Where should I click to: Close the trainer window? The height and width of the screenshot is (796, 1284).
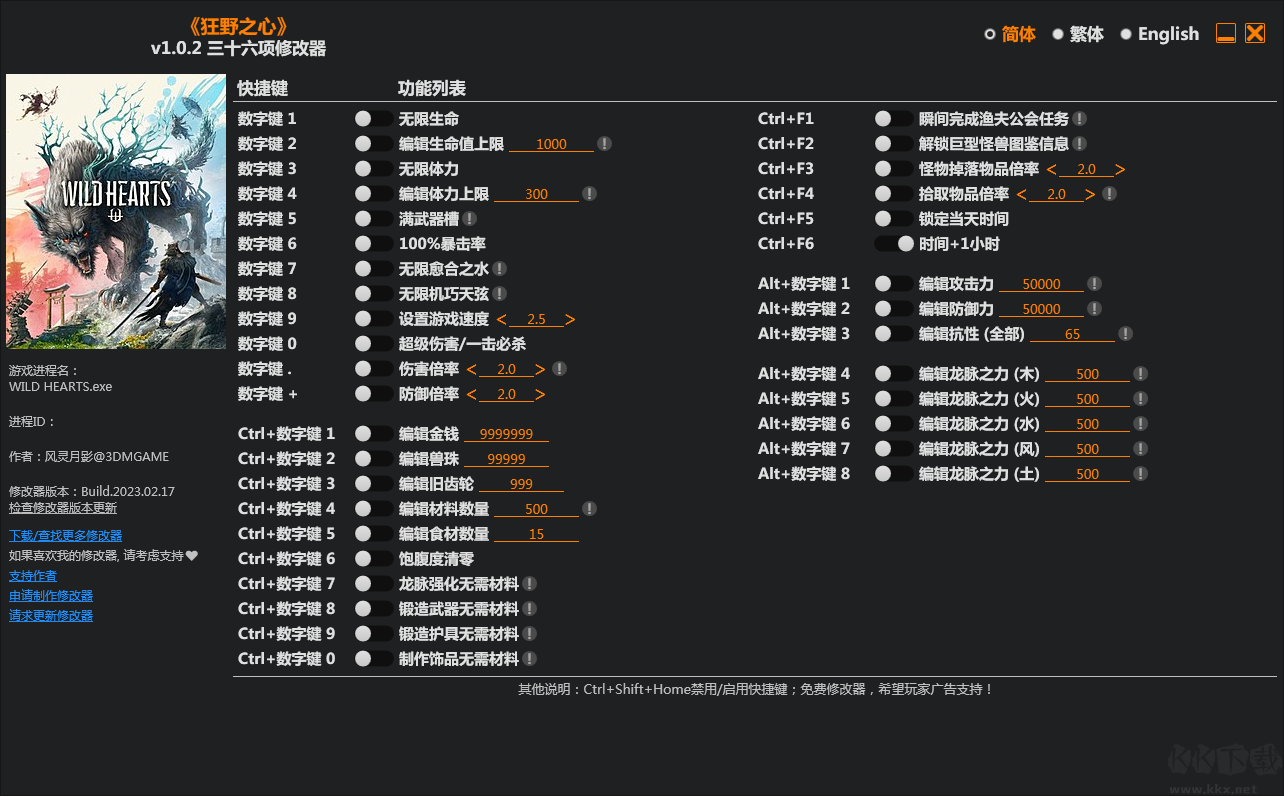[x=1255, y=33]
